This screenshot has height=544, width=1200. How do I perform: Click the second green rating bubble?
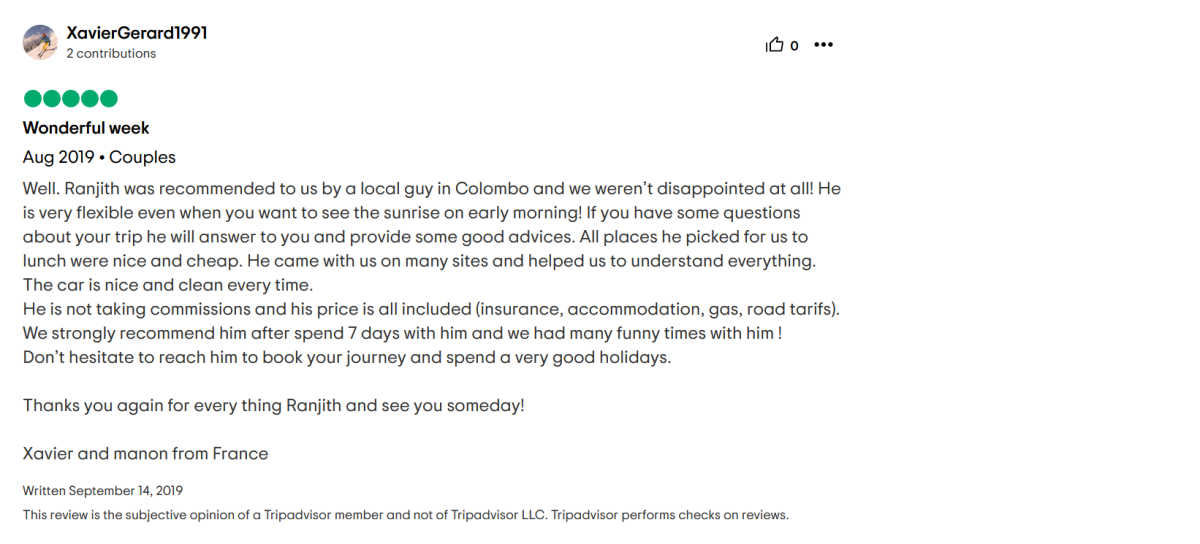(51, 98)
